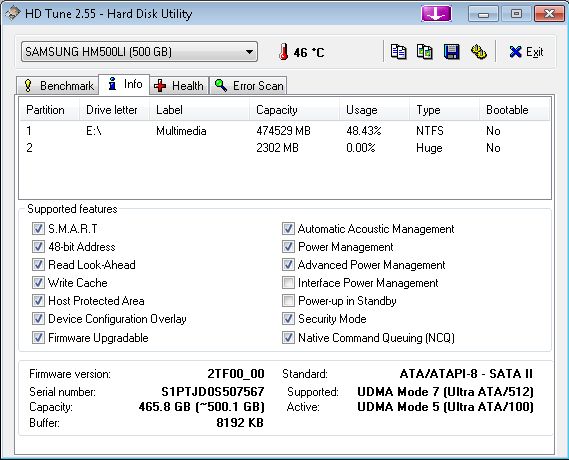The width and height of the screenshot is (569, 460).
Task: Enable Interface Power Management checkbox
Action: (288, 283)
